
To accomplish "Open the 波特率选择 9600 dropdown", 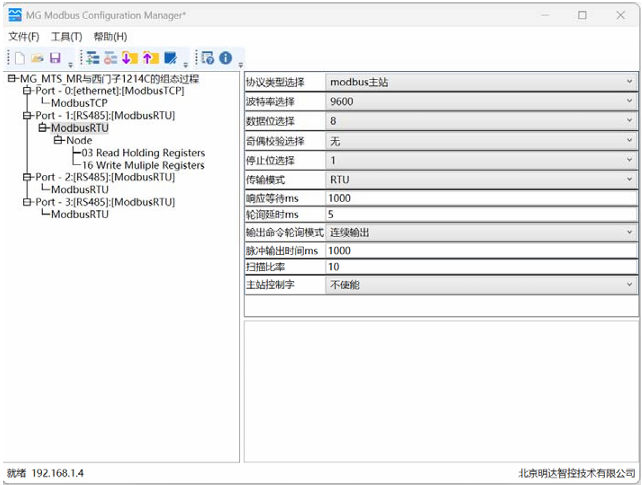I will point(481,101).
